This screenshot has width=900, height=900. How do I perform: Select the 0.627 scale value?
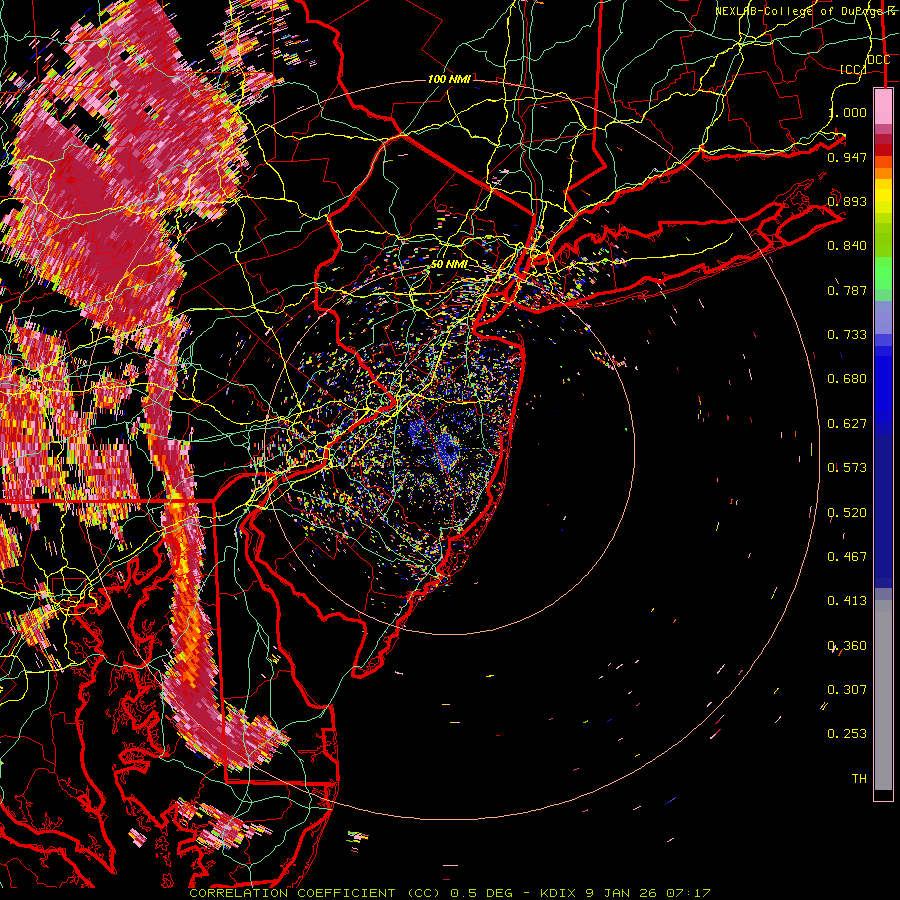click(847, 424)
